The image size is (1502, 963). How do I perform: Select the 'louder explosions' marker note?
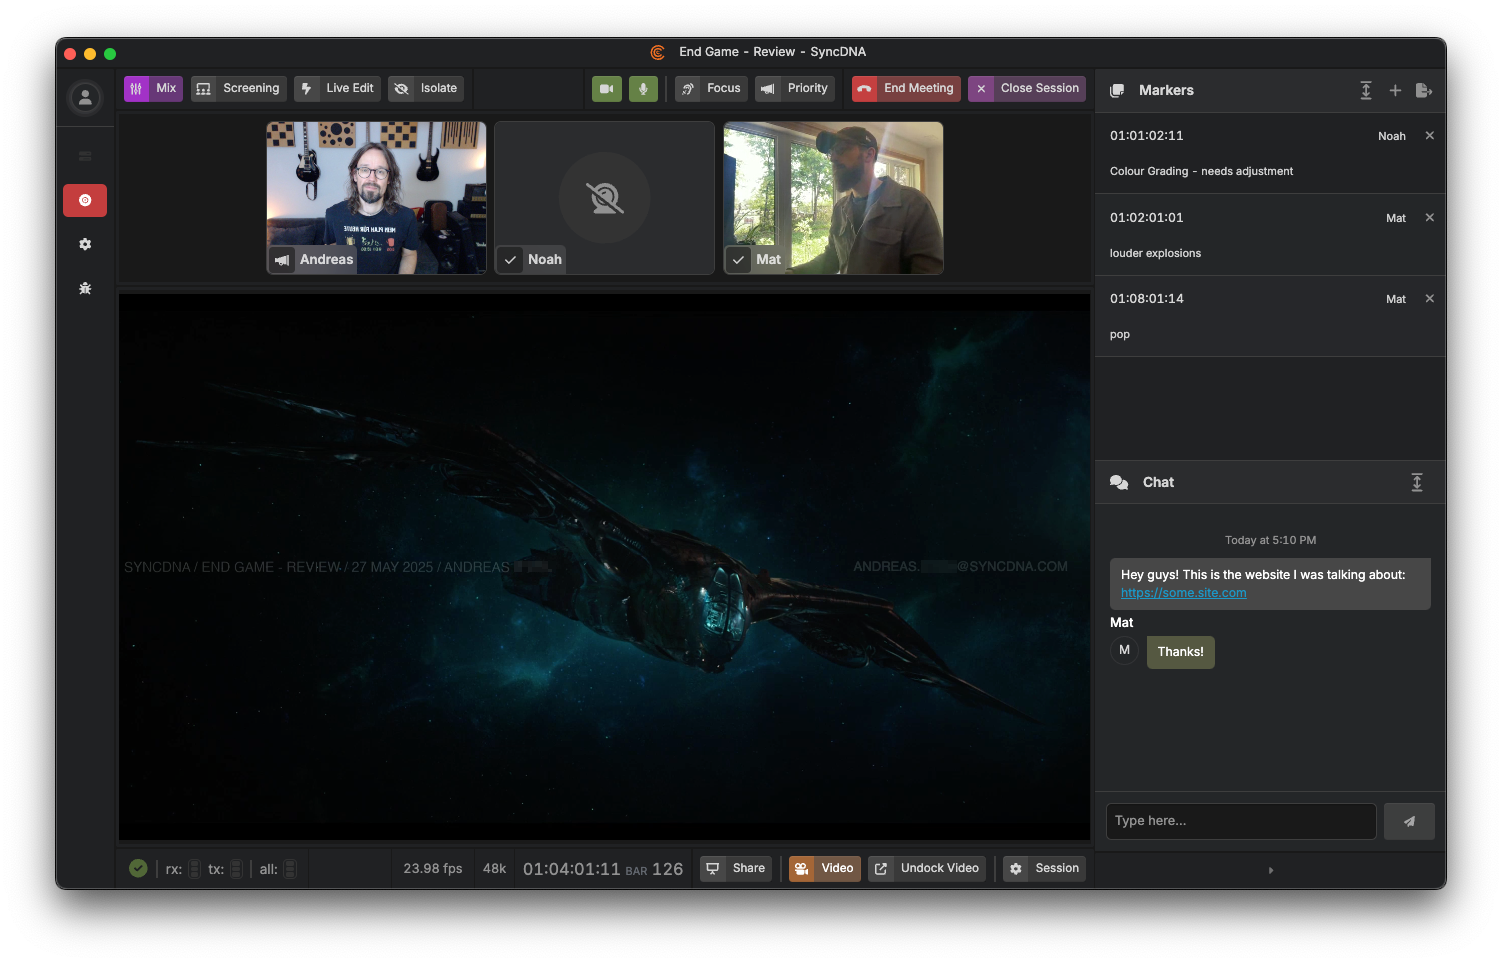coord(1155,253)
